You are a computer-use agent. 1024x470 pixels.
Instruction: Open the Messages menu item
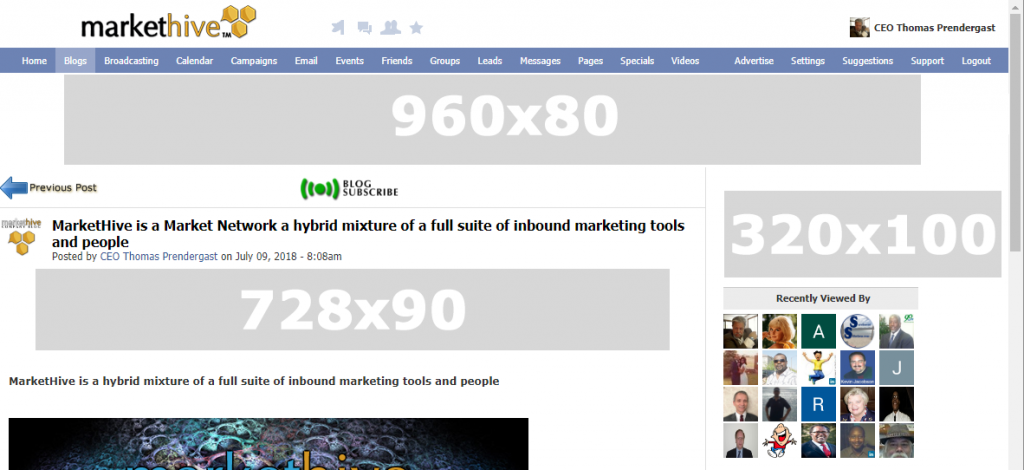(x=540, y=61)
